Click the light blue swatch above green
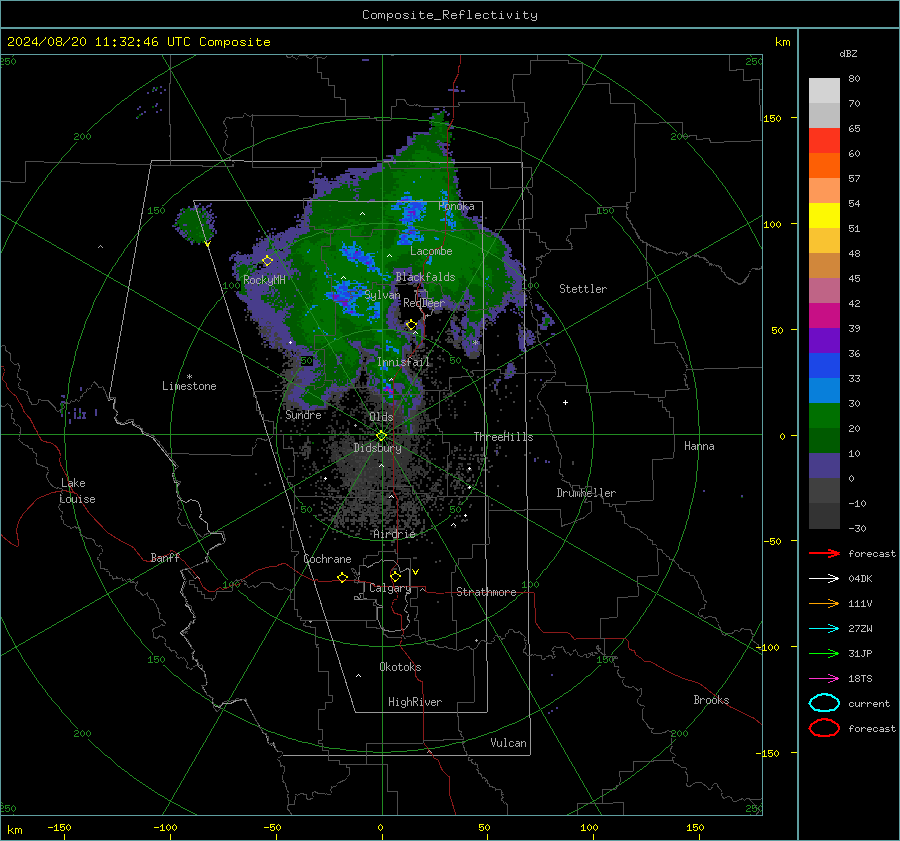 tap(824, 390)
